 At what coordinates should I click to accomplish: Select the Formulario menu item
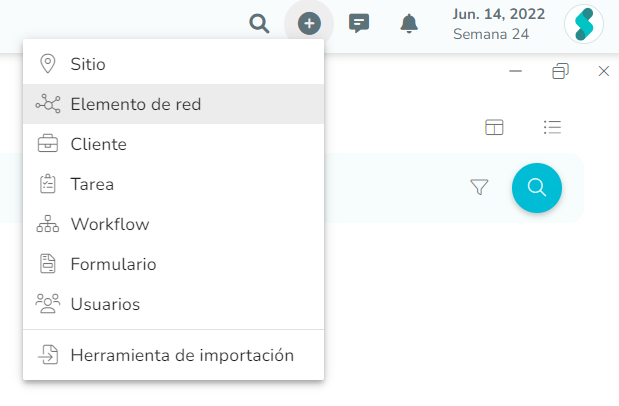(173, 264)
